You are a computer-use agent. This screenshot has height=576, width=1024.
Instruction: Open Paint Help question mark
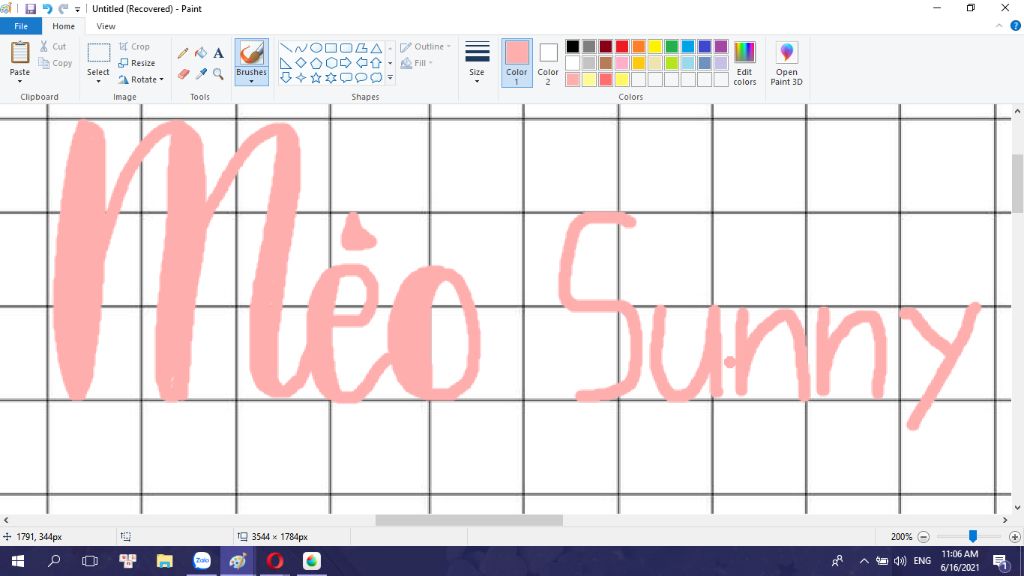tap(1016, 26)
